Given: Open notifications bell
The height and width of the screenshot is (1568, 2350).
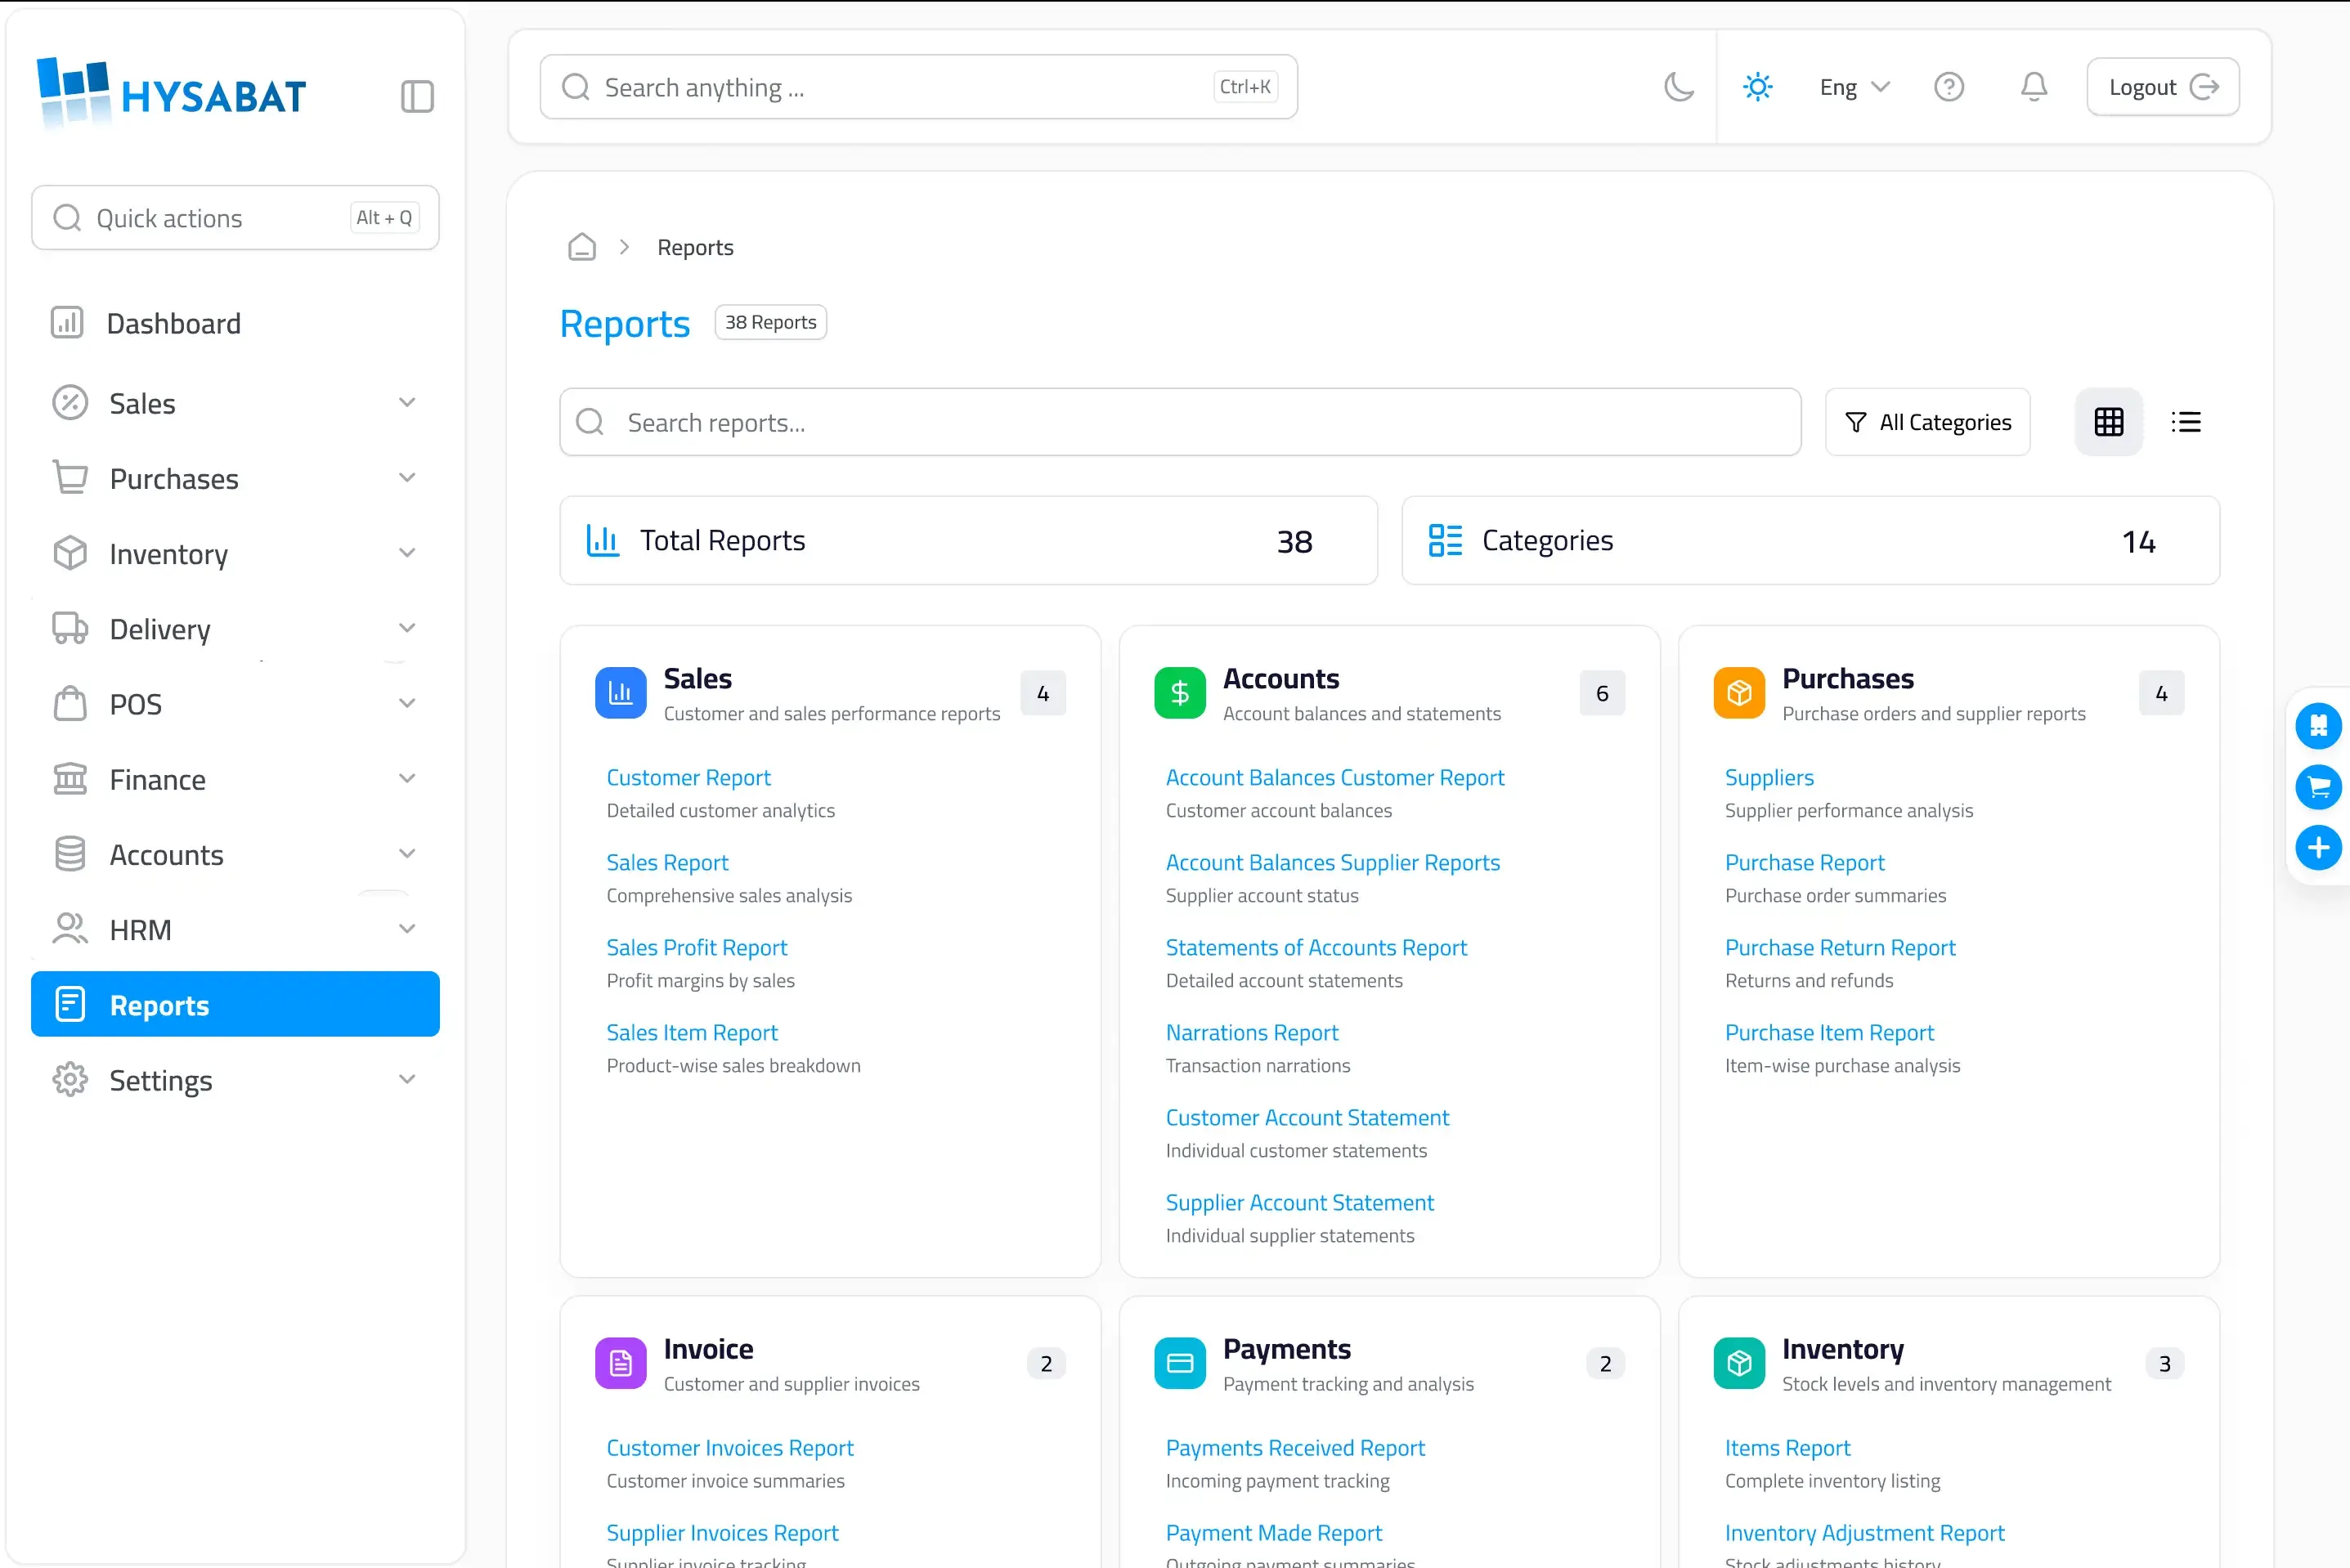Looking at the screenshot, I should tap(2033, 87).
